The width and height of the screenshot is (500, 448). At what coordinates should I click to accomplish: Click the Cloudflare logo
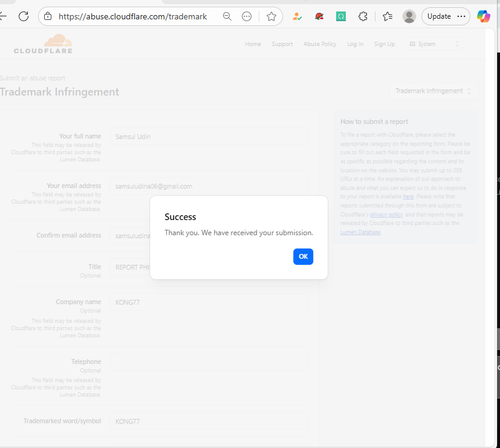43,44
